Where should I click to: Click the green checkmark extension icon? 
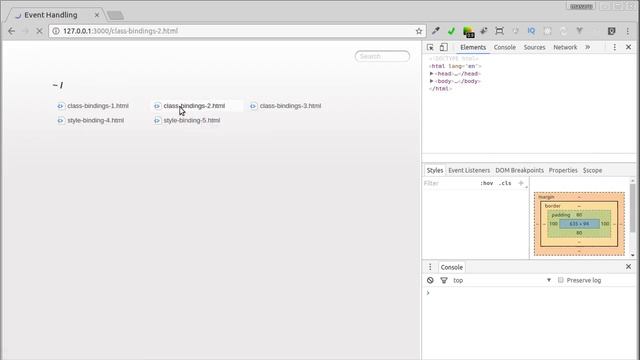(x=451, y=31)
